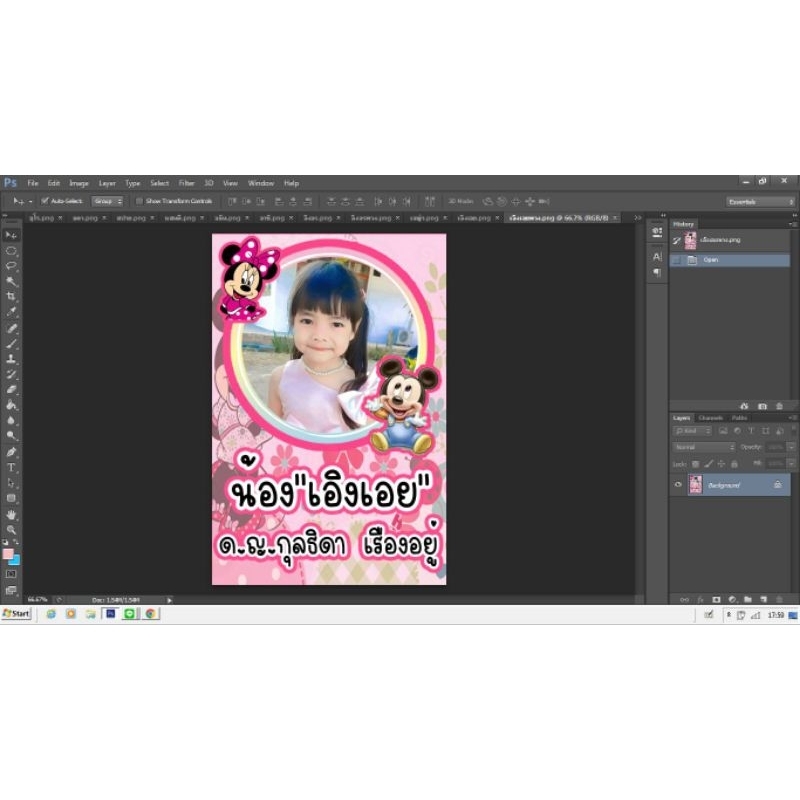Open the Paragraph panel icon
800x800 pixels.
pyautogui.click(x=657, y=273)
